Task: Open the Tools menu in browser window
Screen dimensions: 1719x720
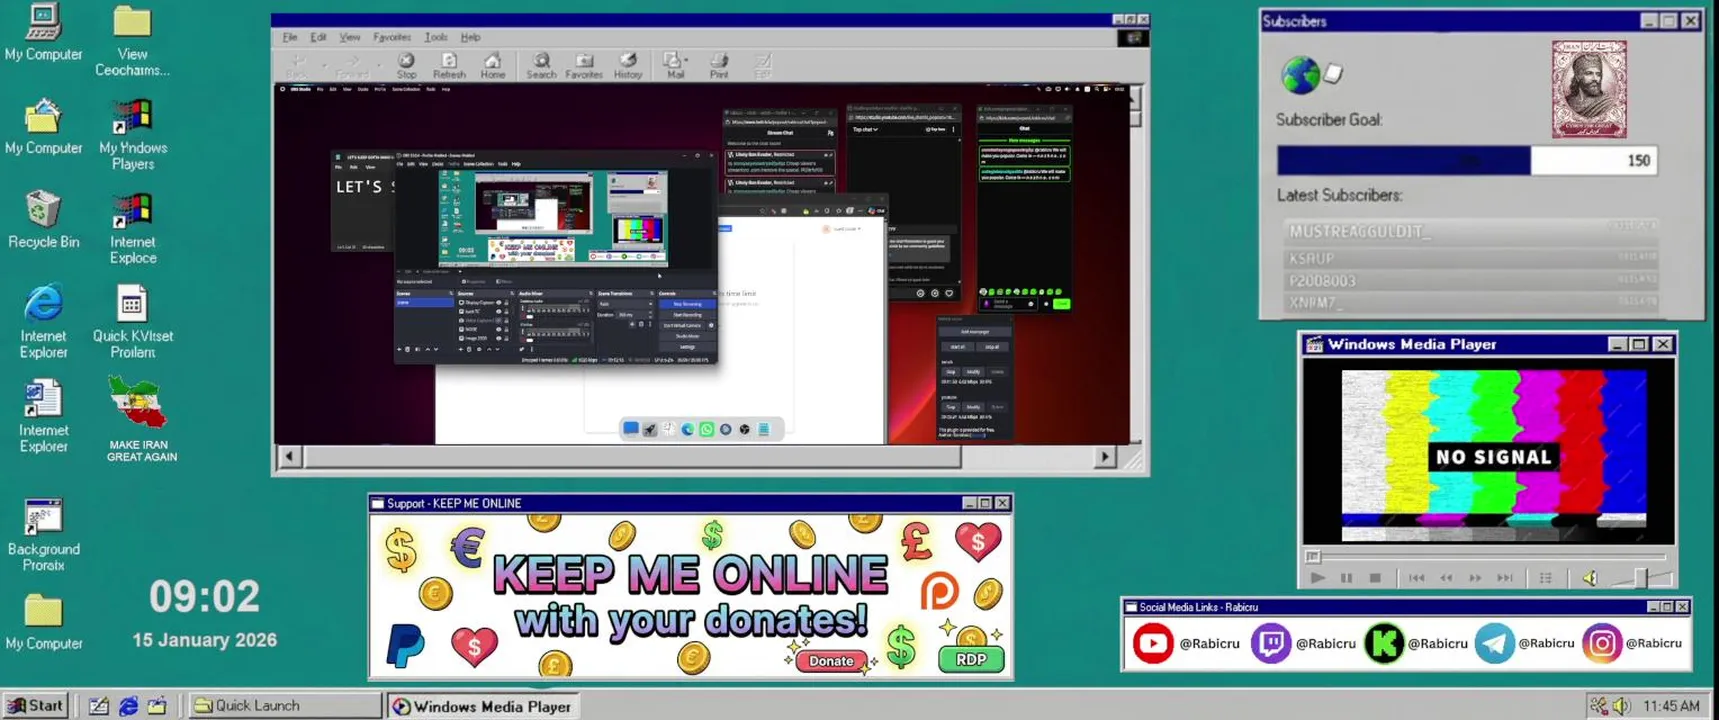Action: click(436, 37)
